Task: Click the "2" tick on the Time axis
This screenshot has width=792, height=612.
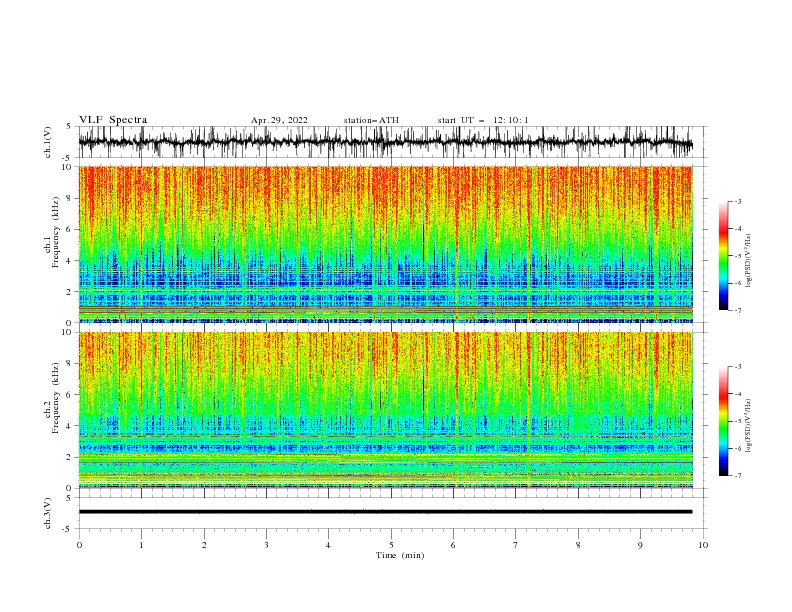Action: (x=204, y=545)
